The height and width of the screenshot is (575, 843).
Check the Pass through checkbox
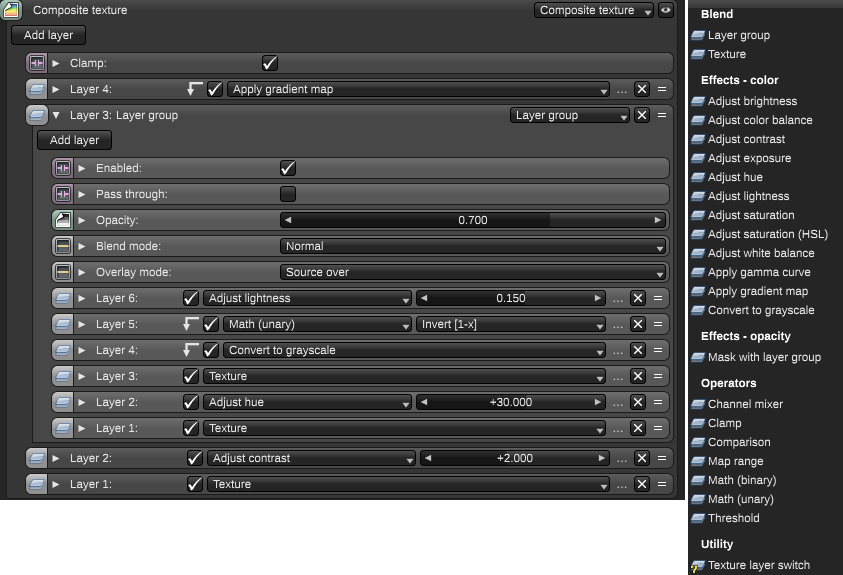pos(288,193)
